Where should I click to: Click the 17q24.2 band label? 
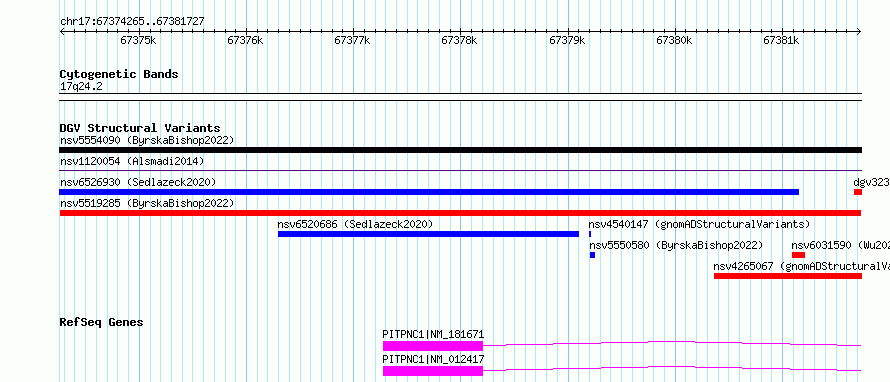coord(81,87)
